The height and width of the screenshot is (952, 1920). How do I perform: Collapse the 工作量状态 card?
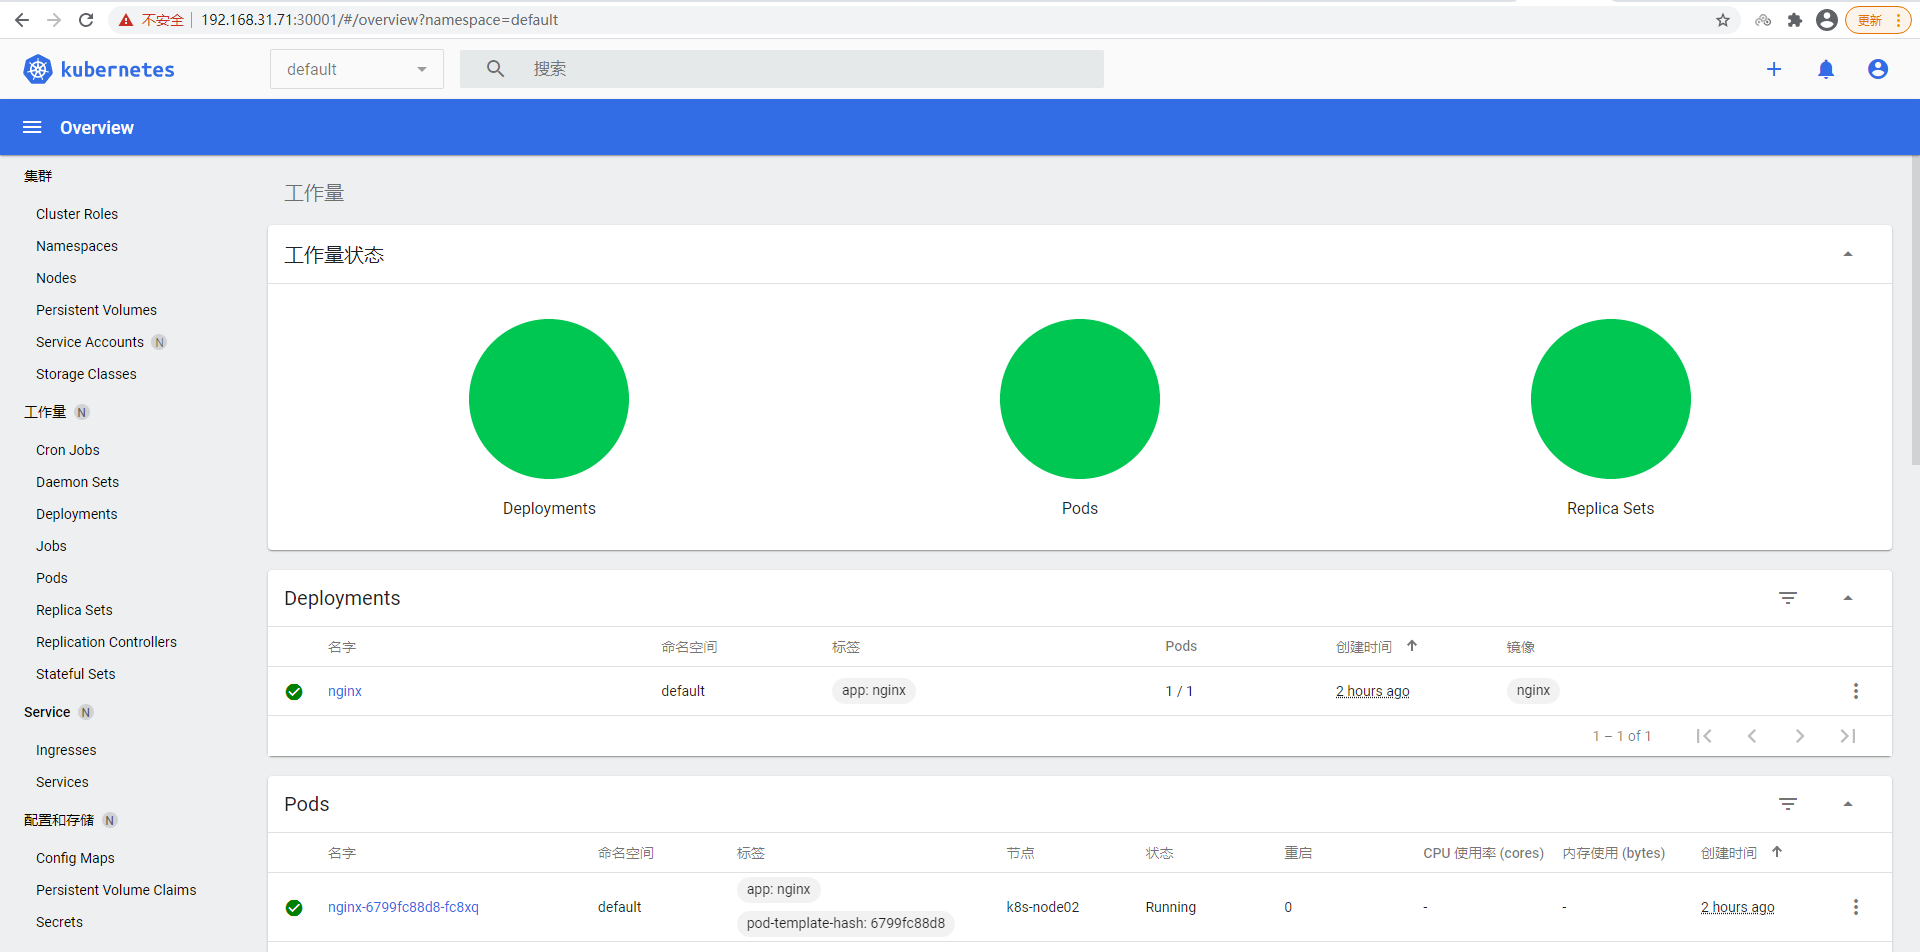pos(1848,254)
